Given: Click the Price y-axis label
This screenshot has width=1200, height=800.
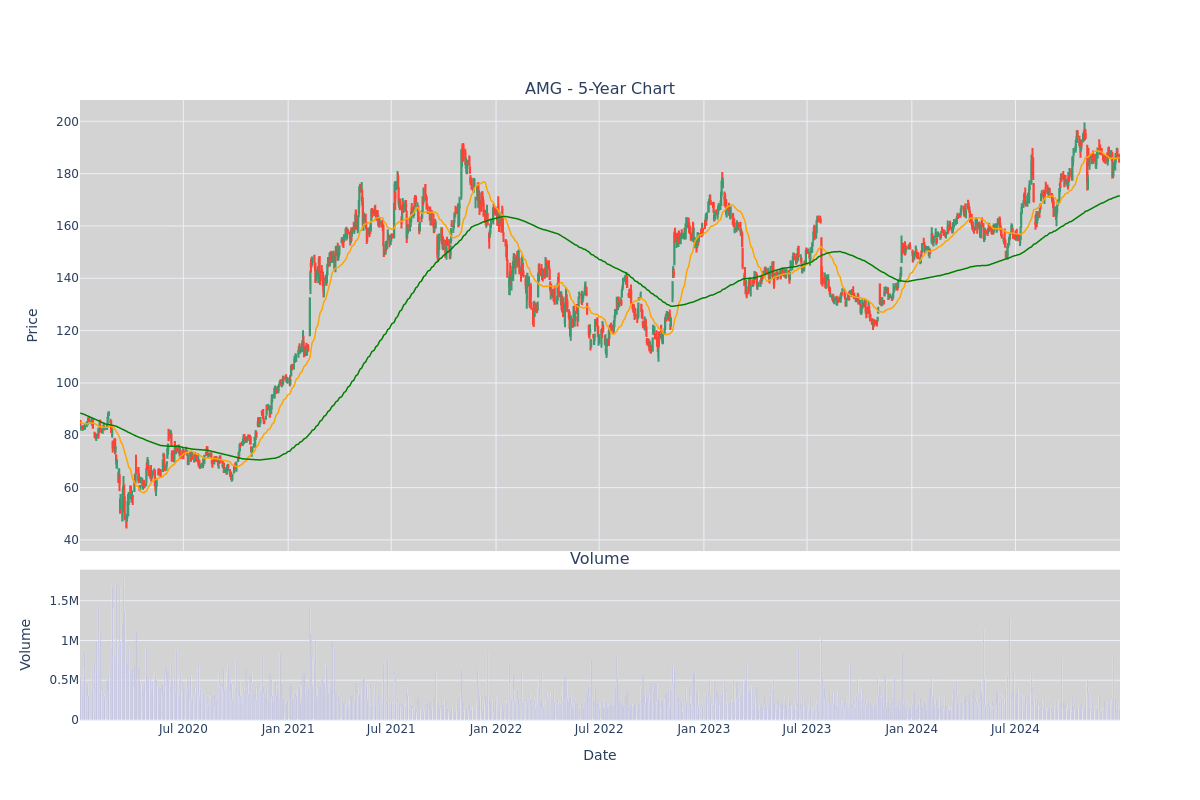Looking at the screenshot, I should [x=32, y=325].
